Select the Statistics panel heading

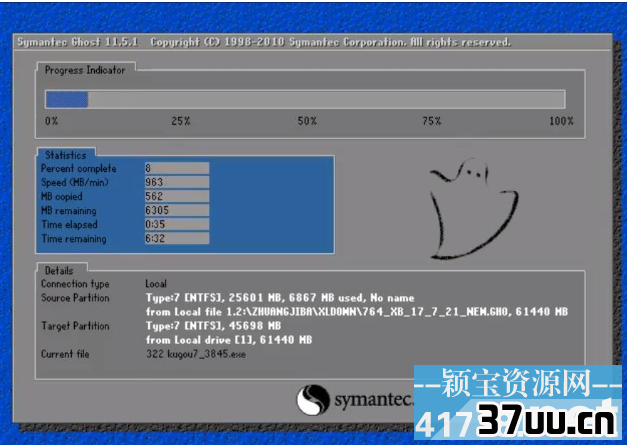point(66,155)
